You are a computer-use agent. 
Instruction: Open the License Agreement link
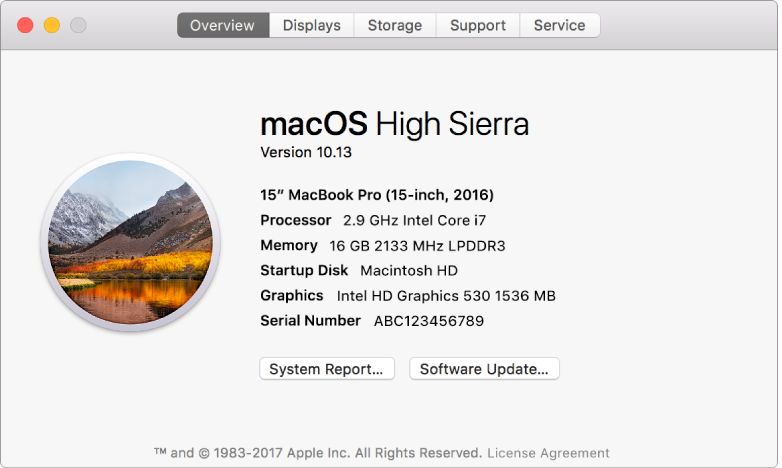[x=548, y=453]
